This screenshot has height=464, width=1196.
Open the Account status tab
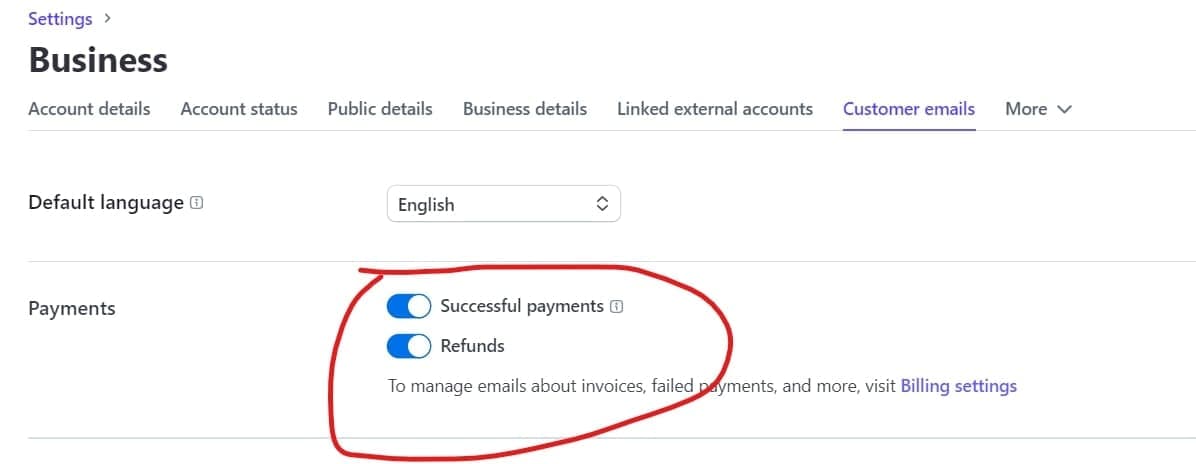click(239, 109)
